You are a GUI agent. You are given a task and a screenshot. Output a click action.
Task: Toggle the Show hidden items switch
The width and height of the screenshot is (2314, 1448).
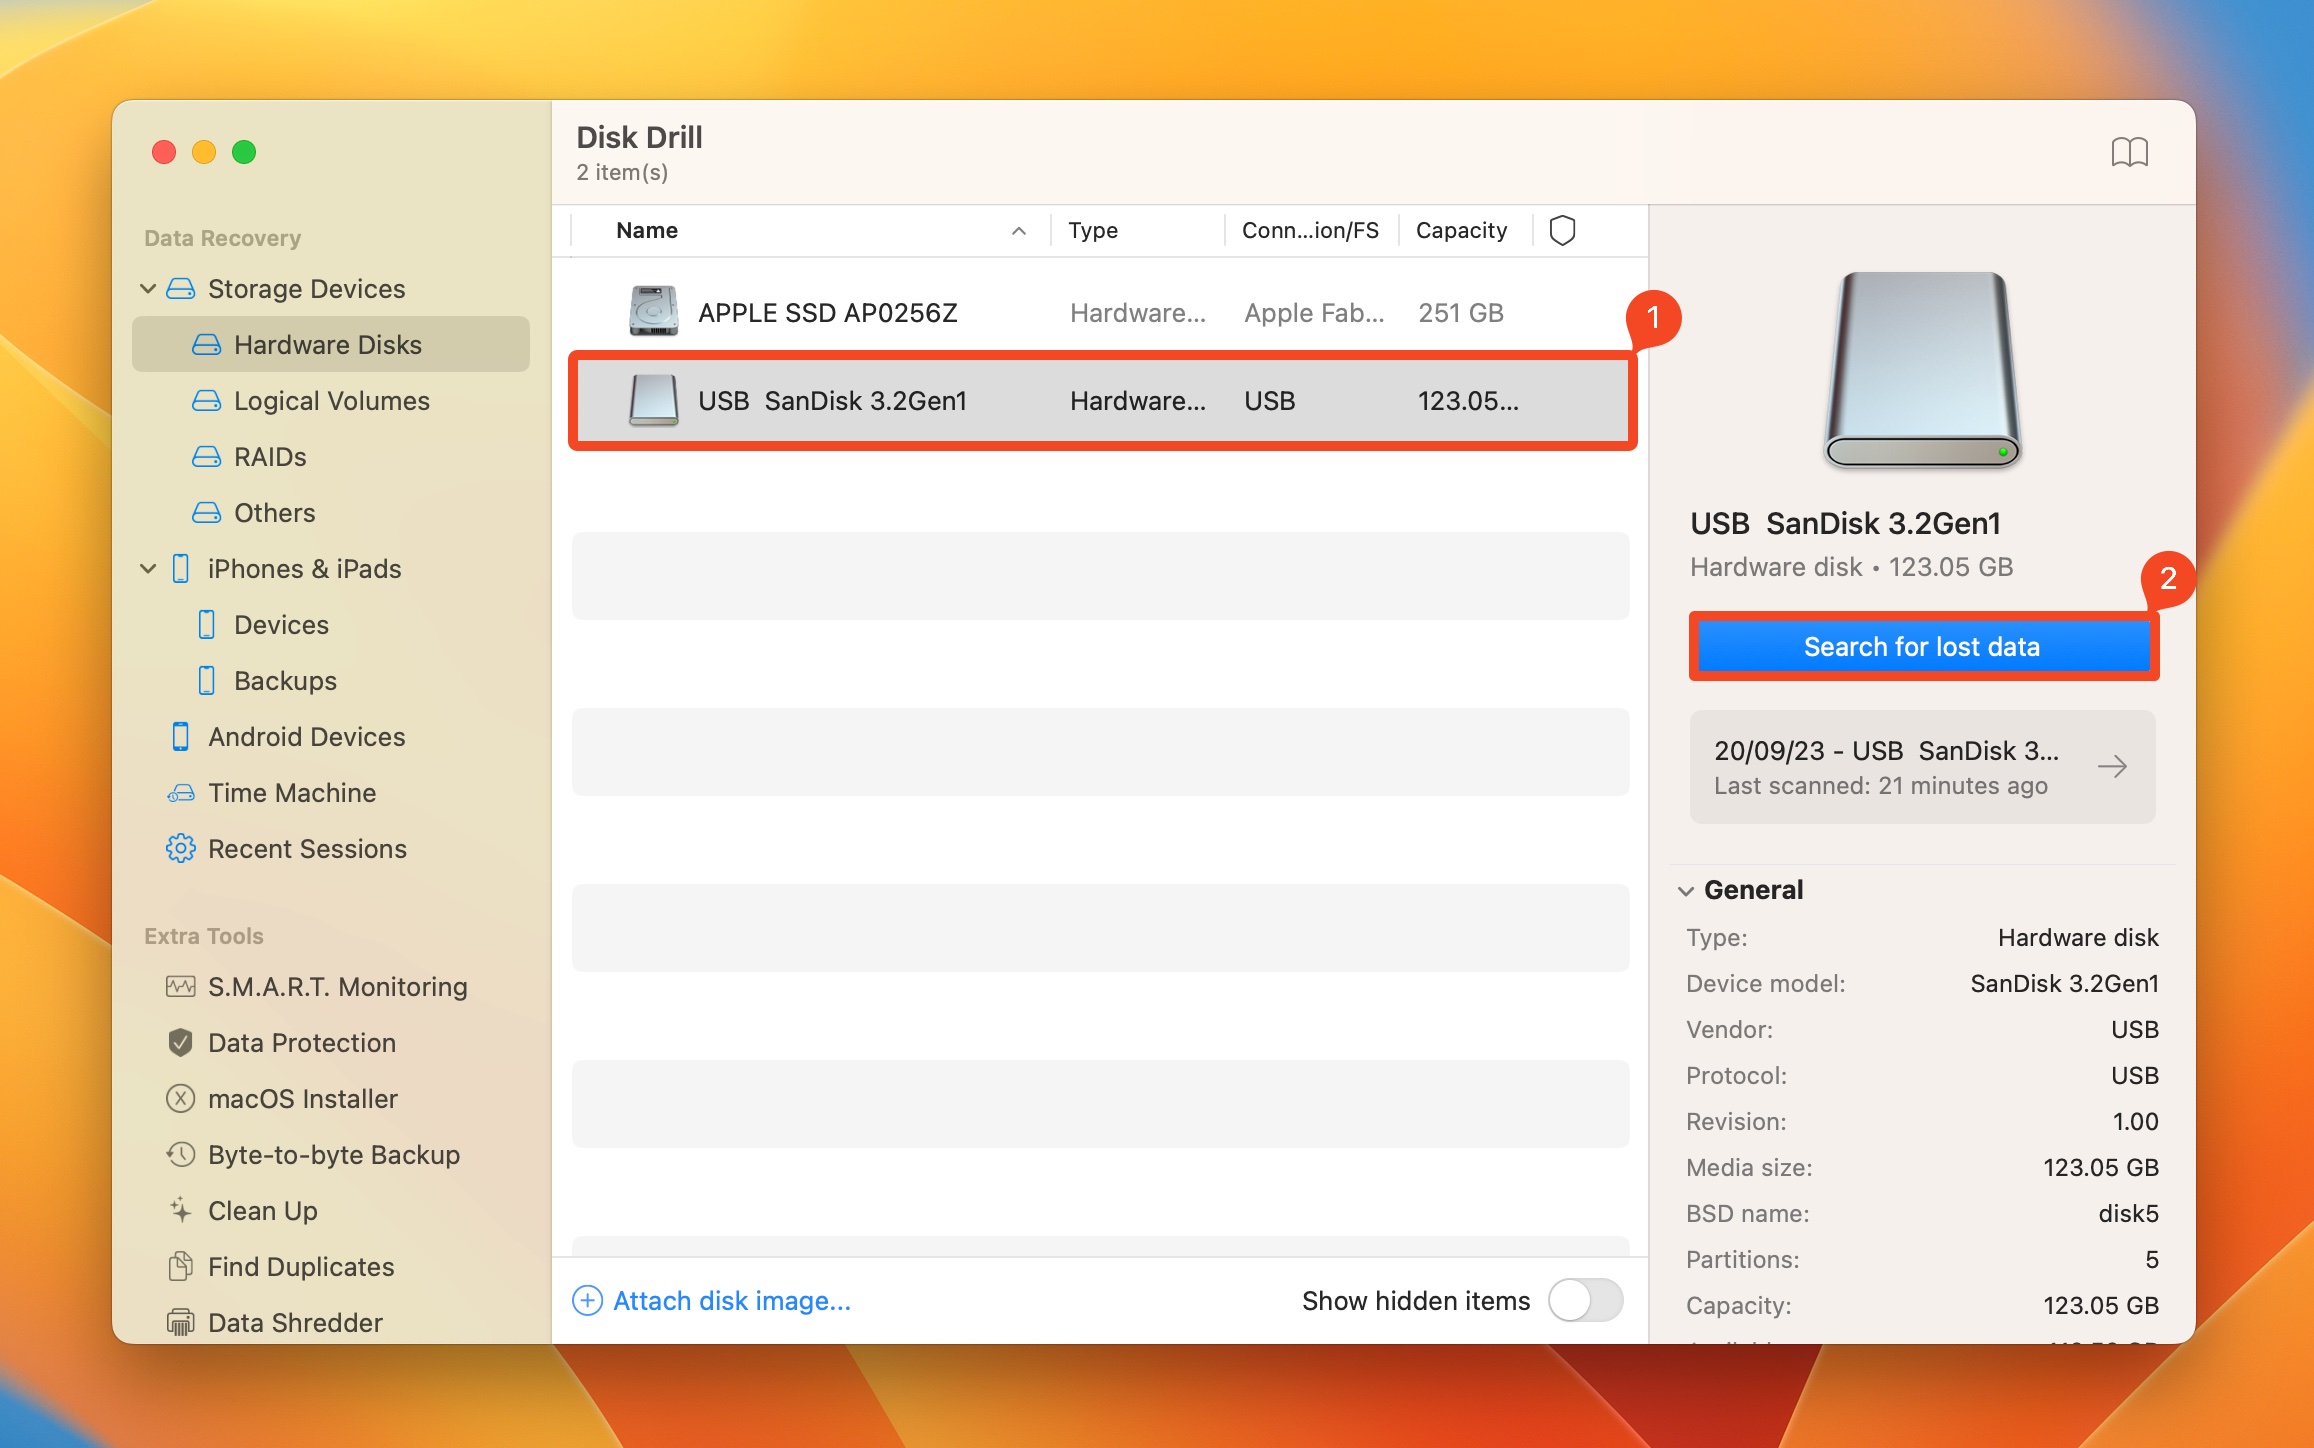tap(1585, 1300)
